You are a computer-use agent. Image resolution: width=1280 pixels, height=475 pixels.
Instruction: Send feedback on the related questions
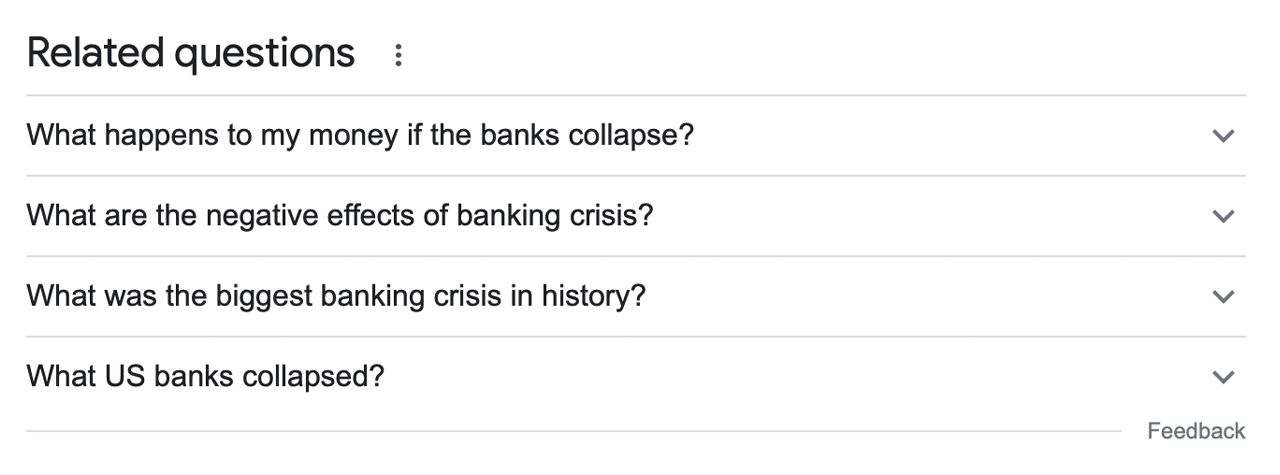point(1196,431)
